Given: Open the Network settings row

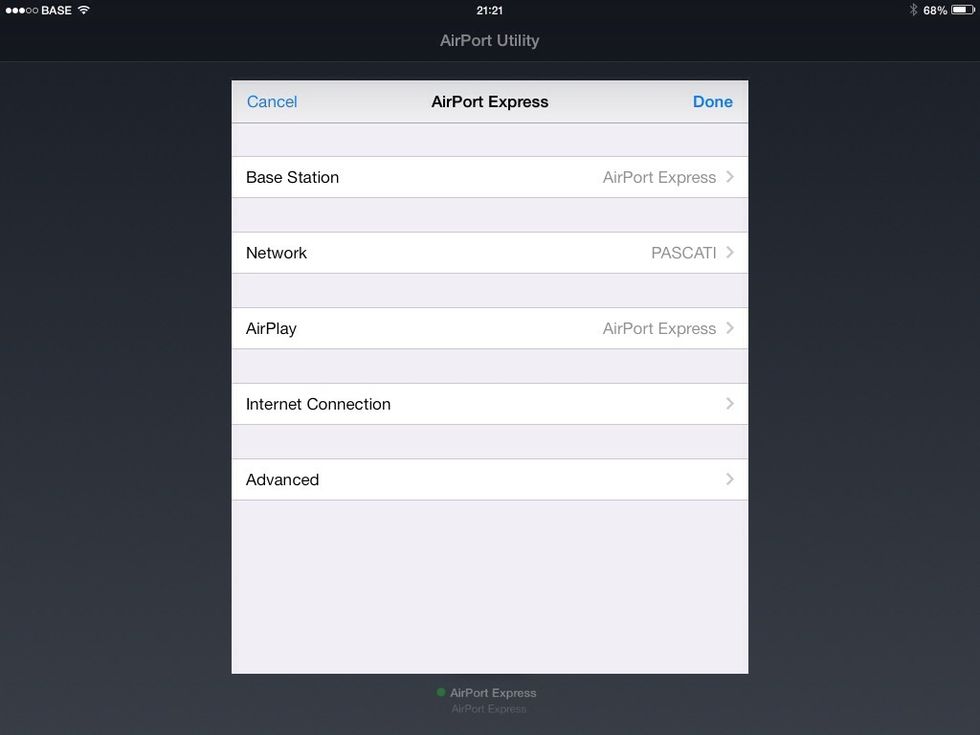Looking at the screenshot, I should click(x=489, y=252).
